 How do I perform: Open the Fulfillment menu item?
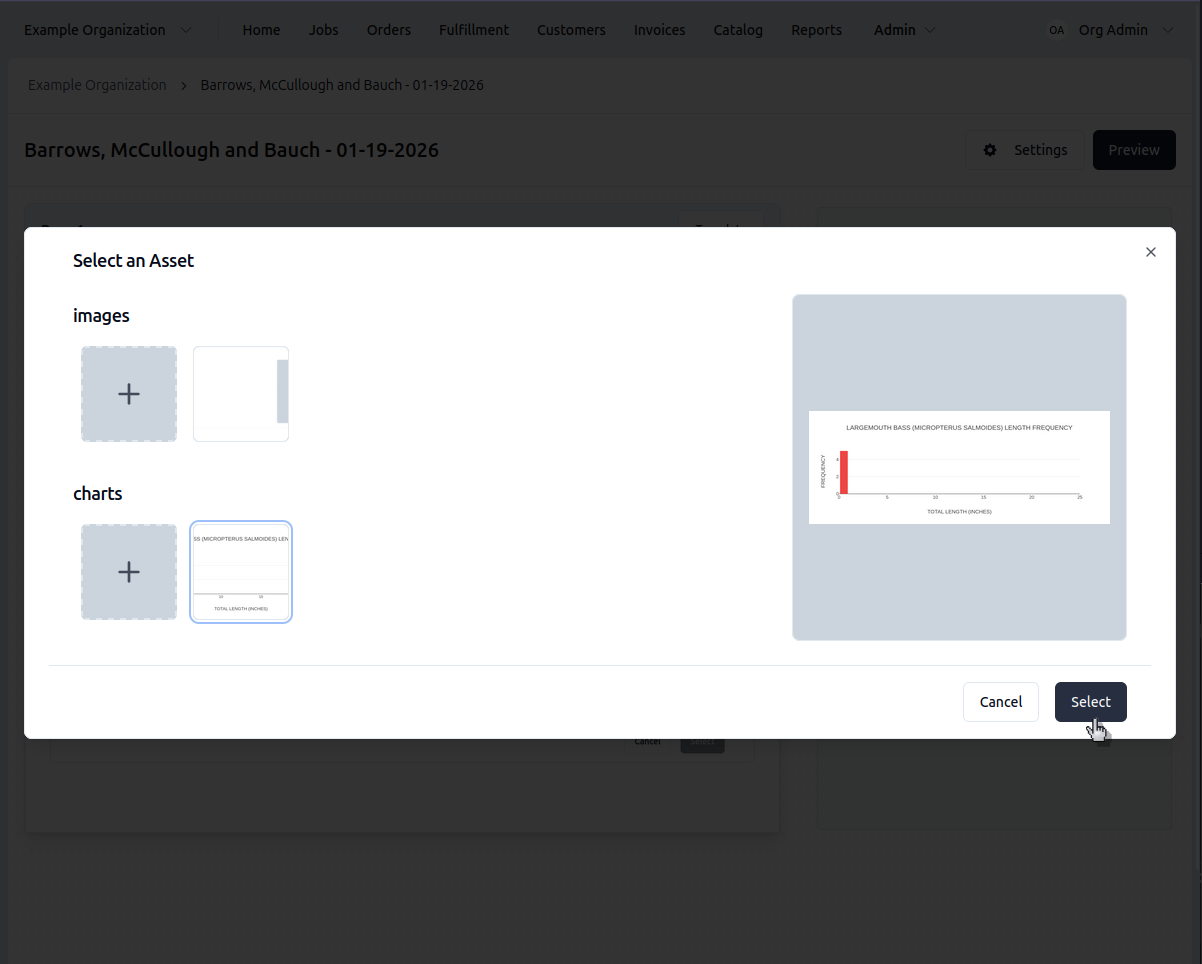pyautogui.click(x=474, y=30)
